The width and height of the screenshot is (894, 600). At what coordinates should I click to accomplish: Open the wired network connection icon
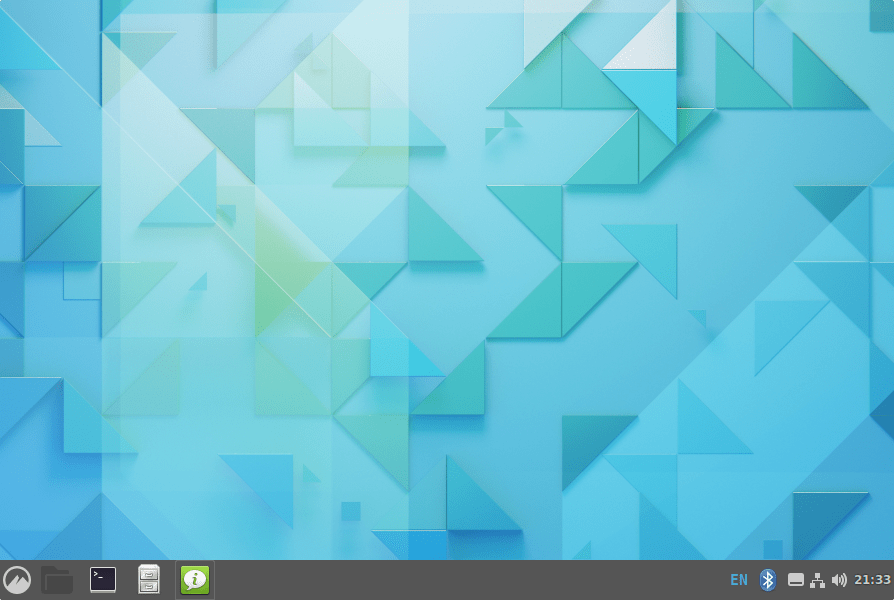point(818,581)
